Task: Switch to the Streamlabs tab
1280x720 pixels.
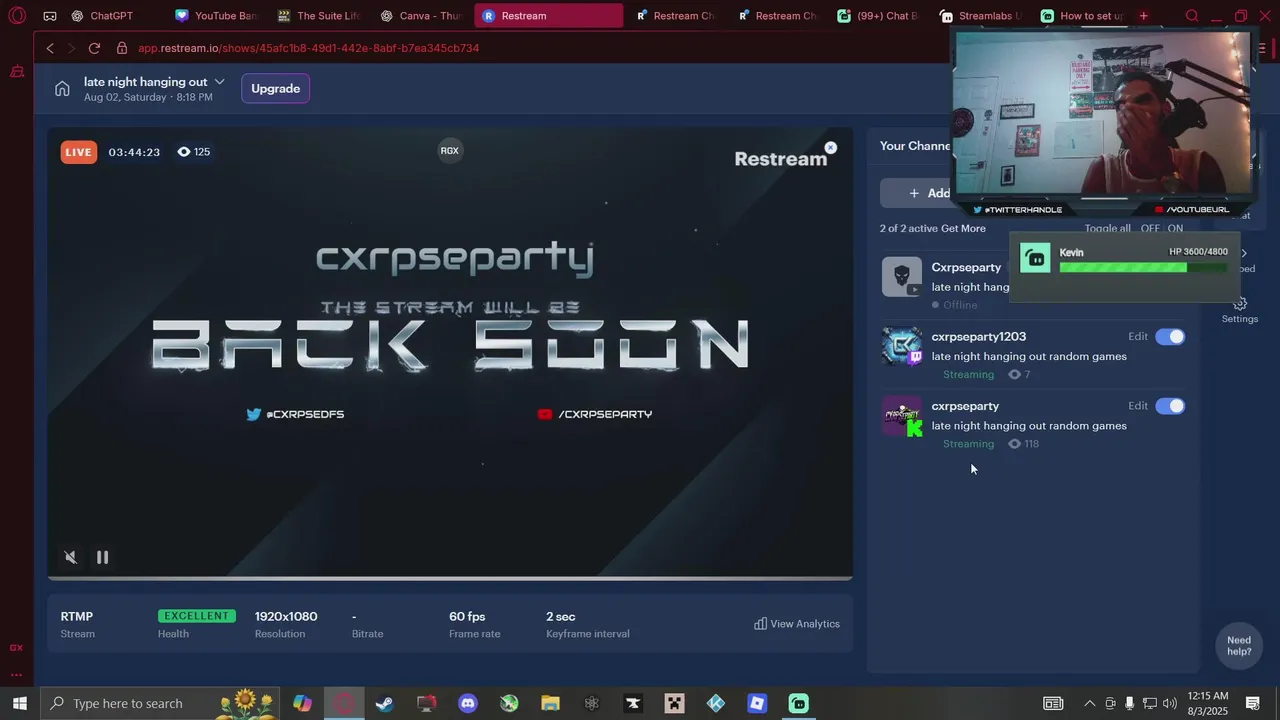Action: pos(981,16)
